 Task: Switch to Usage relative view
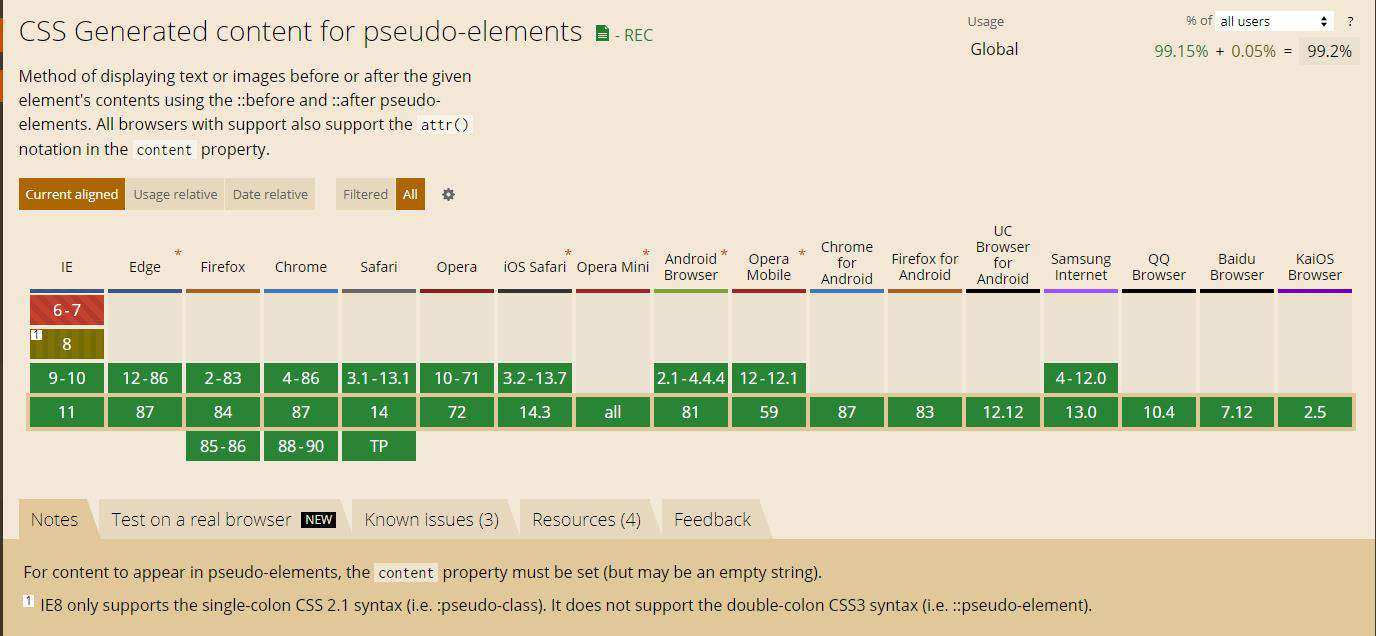click(x=175, y=194)
